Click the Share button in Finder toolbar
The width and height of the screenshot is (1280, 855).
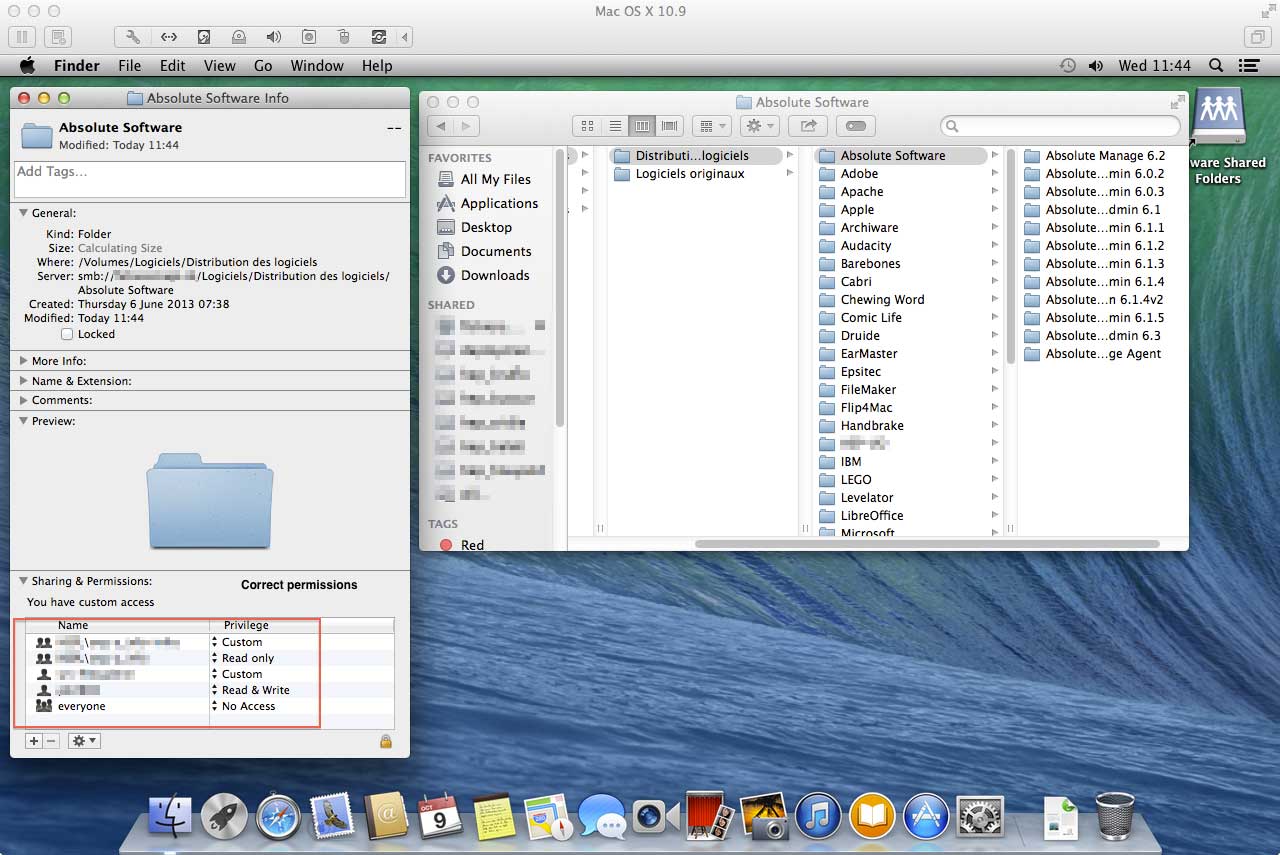click(807, 126)
